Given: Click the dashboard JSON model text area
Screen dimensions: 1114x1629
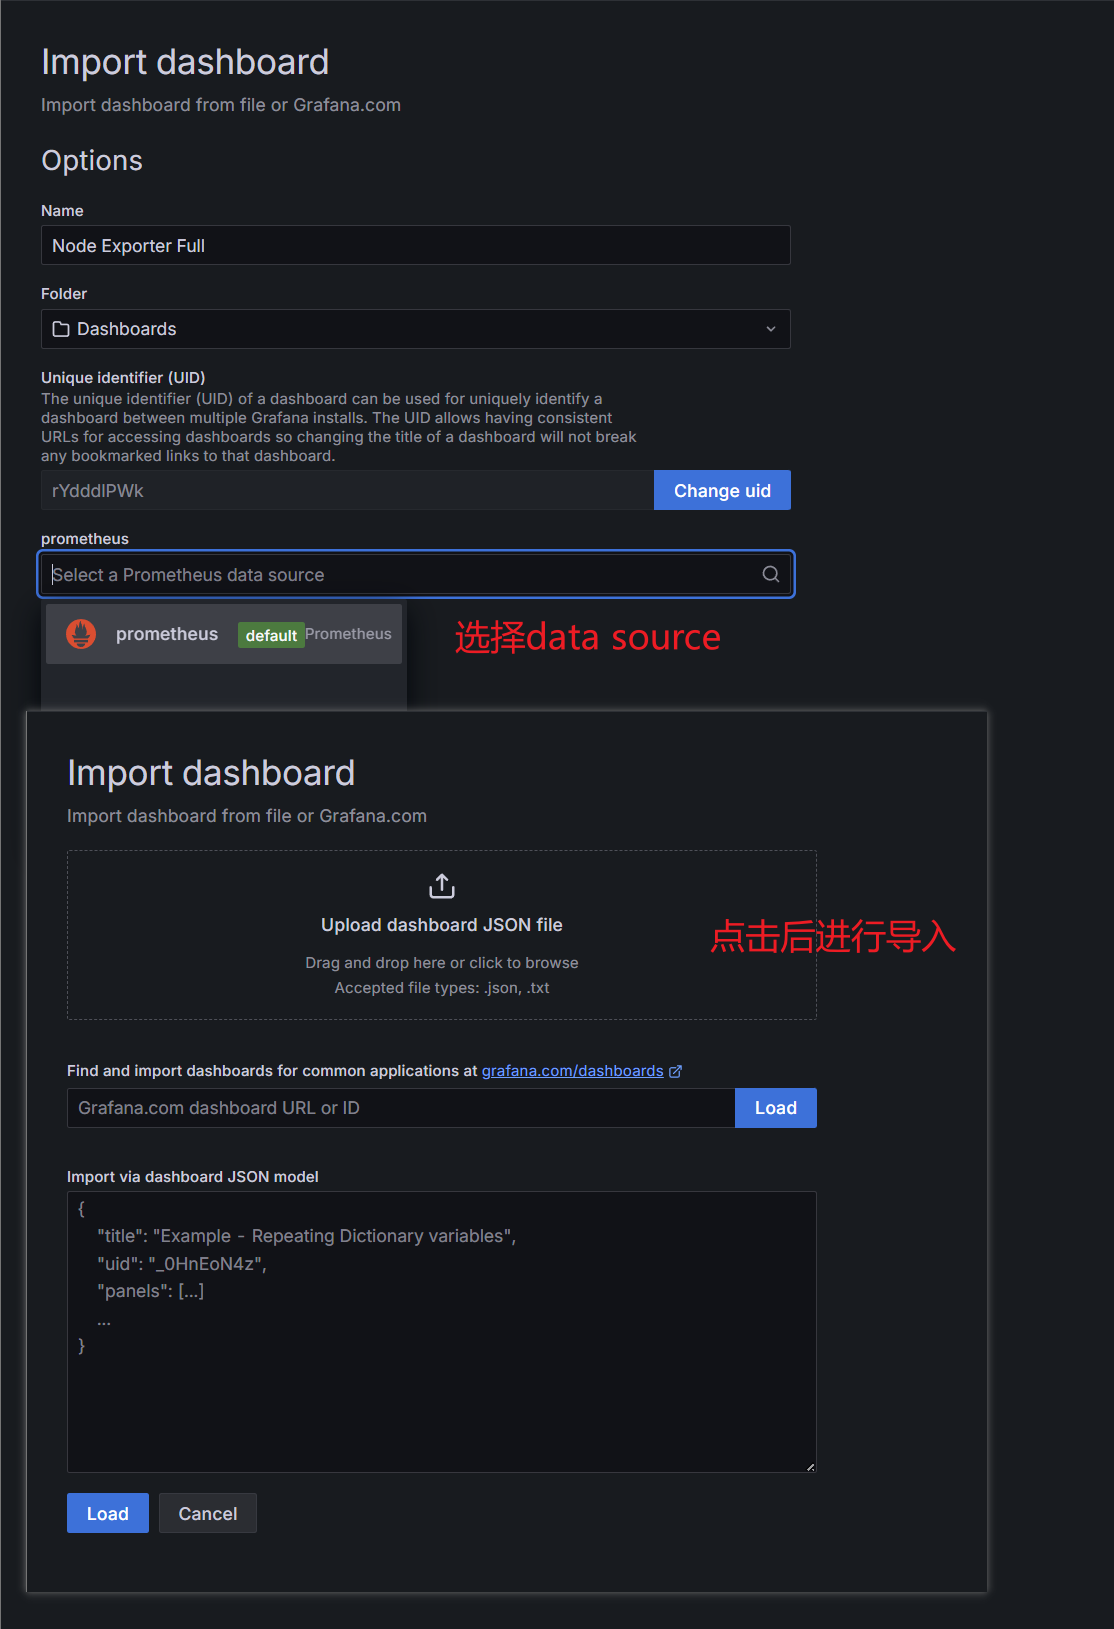Looking at the screenshot, I should point(442,1332).
